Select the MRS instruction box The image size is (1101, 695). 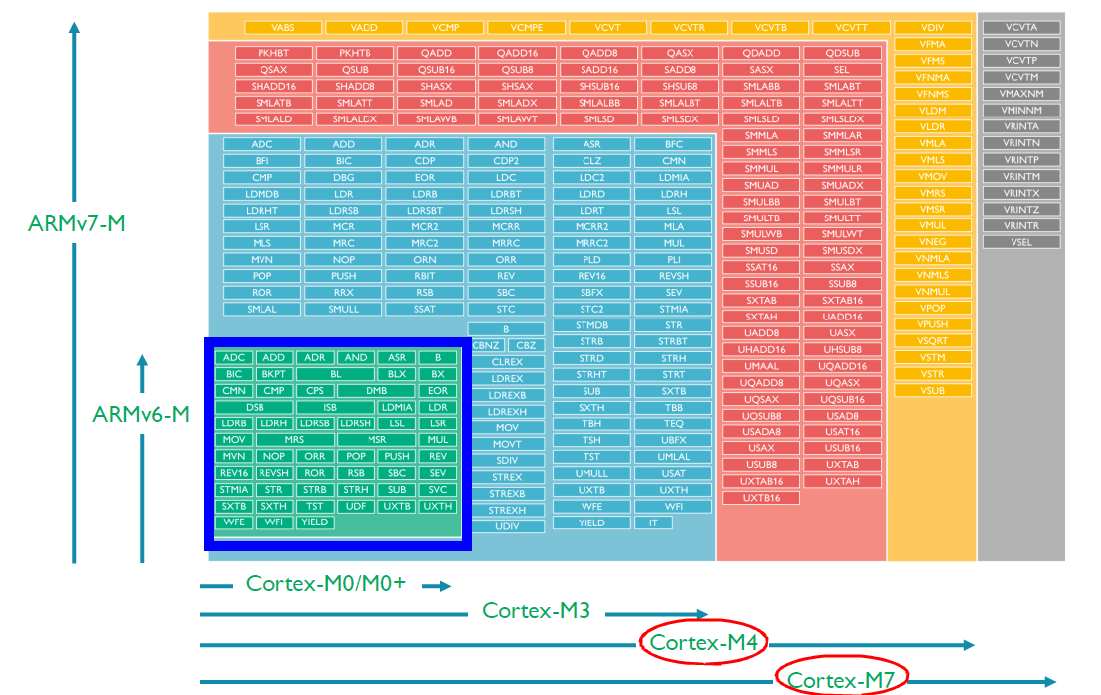coord(294,439)
